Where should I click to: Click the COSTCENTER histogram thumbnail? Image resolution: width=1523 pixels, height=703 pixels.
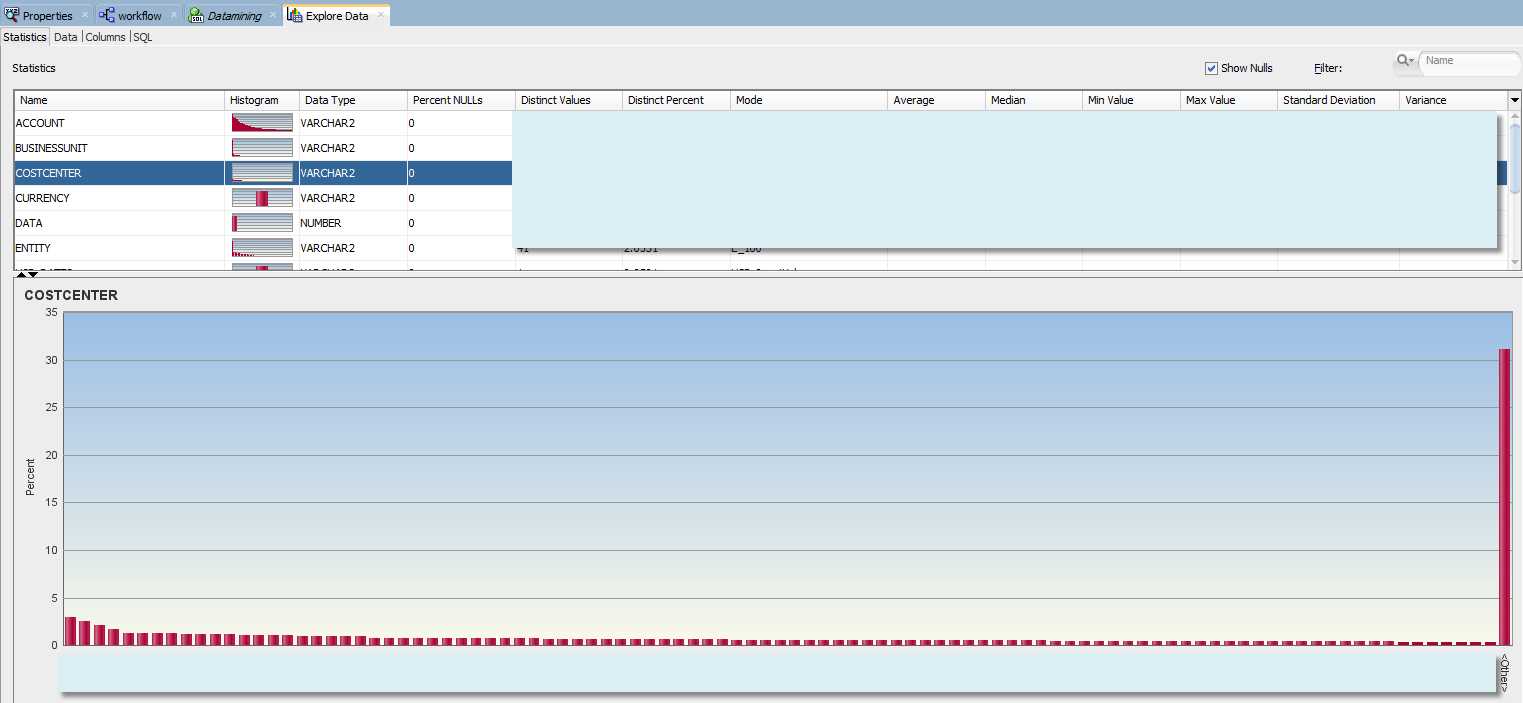[262, 173]
